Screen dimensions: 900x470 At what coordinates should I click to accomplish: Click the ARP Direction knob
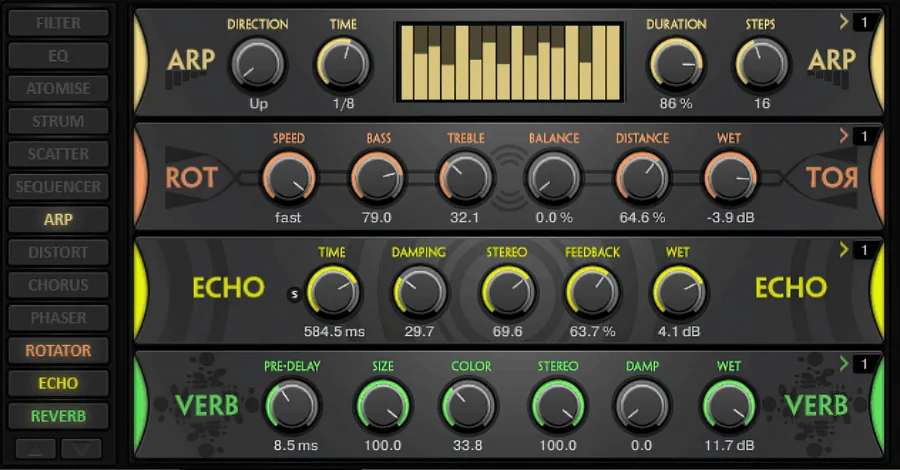click(257, 65)
